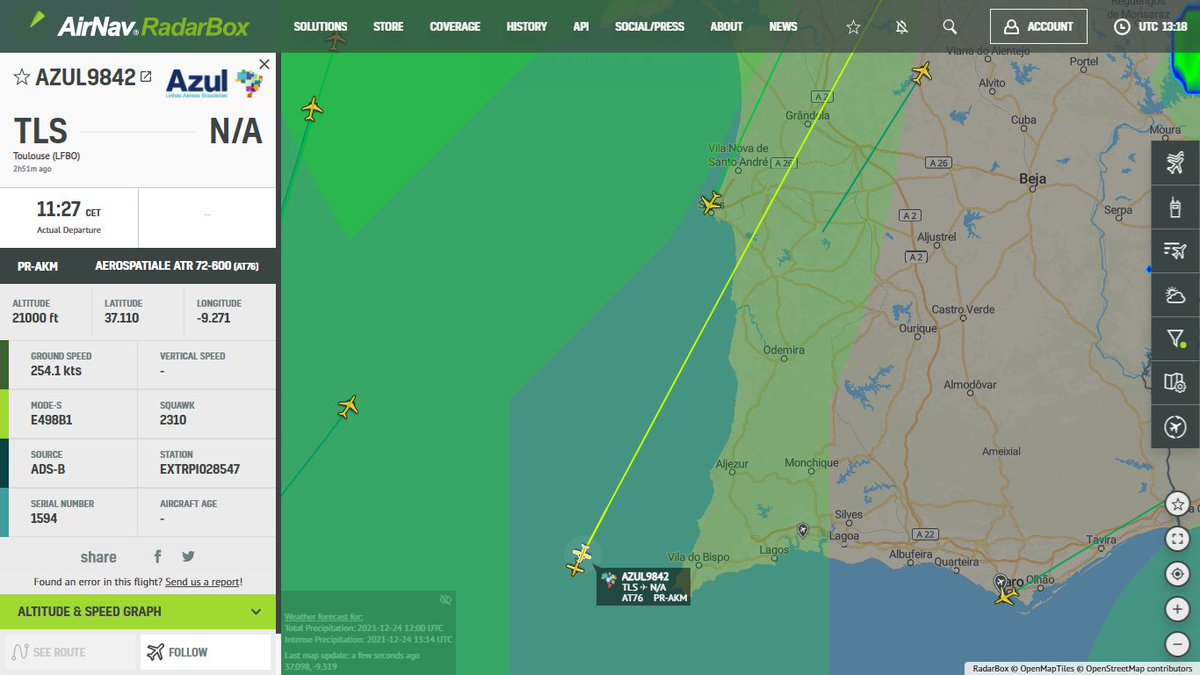Open the aircraft layers sidebar icon
This screenshot has height=675, width=1200.
(x=1175, y=163)
